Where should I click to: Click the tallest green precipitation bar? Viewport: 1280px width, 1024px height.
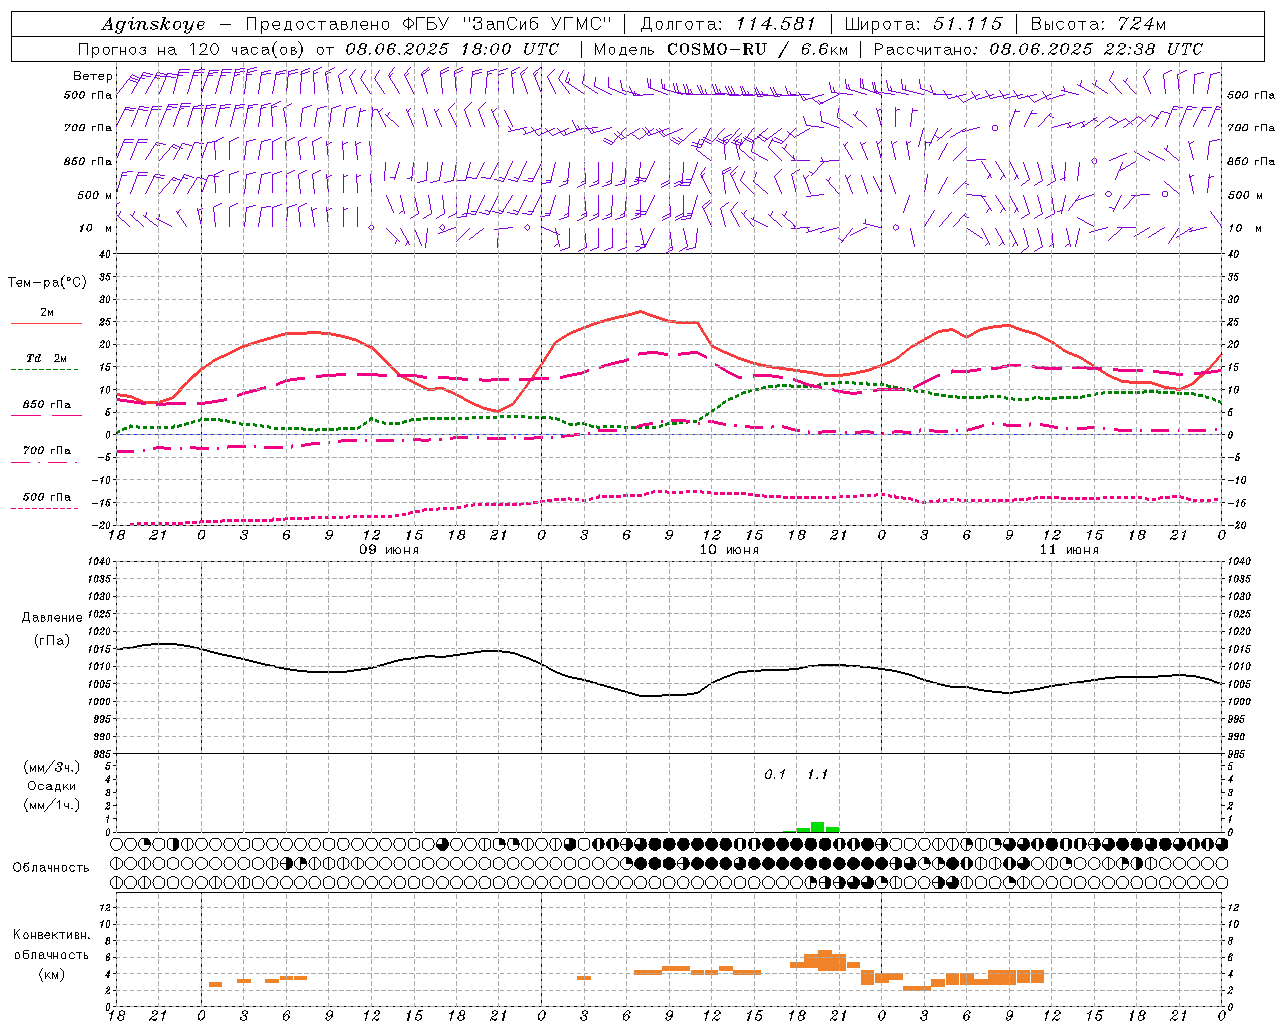point(817,827)
